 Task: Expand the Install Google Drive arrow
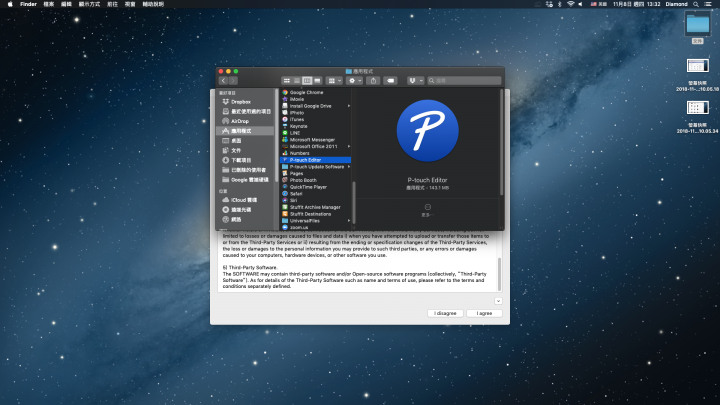point(349,106)
